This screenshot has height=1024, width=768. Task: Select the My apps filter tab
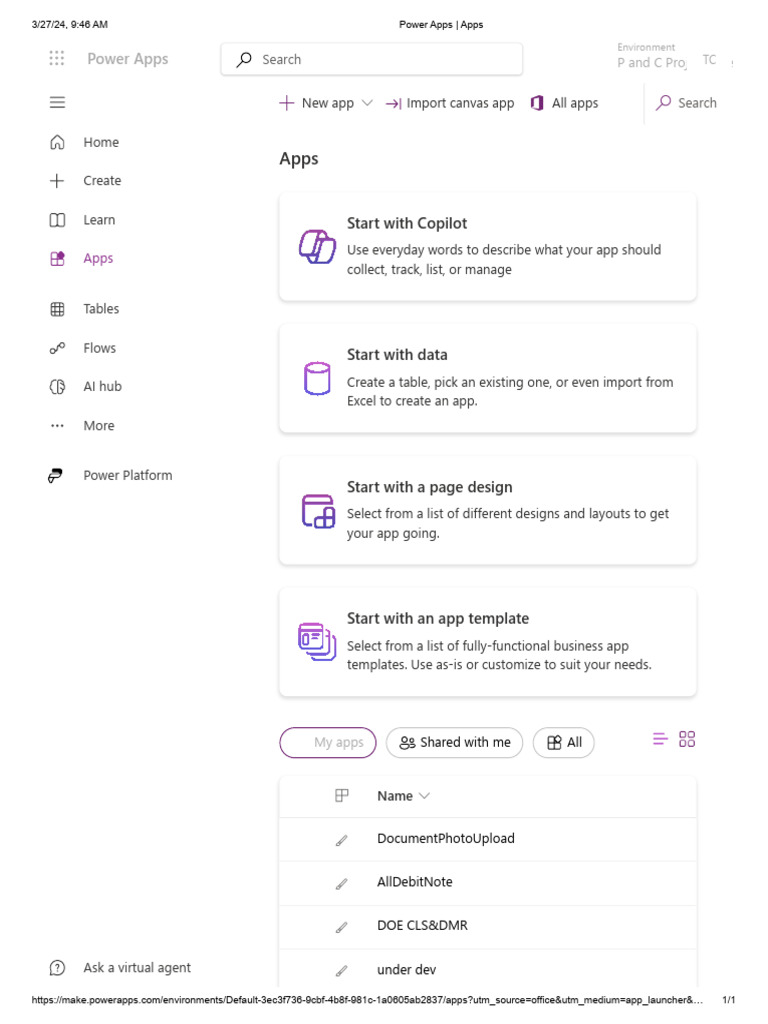click(328, 743)
